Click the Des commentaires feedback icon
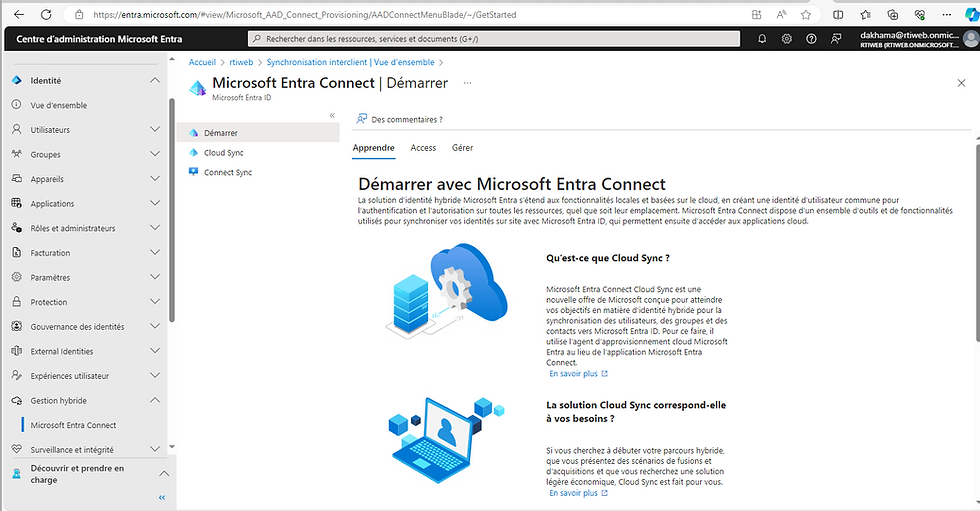Screen dimensions: 980x511 tap(361, 119)
